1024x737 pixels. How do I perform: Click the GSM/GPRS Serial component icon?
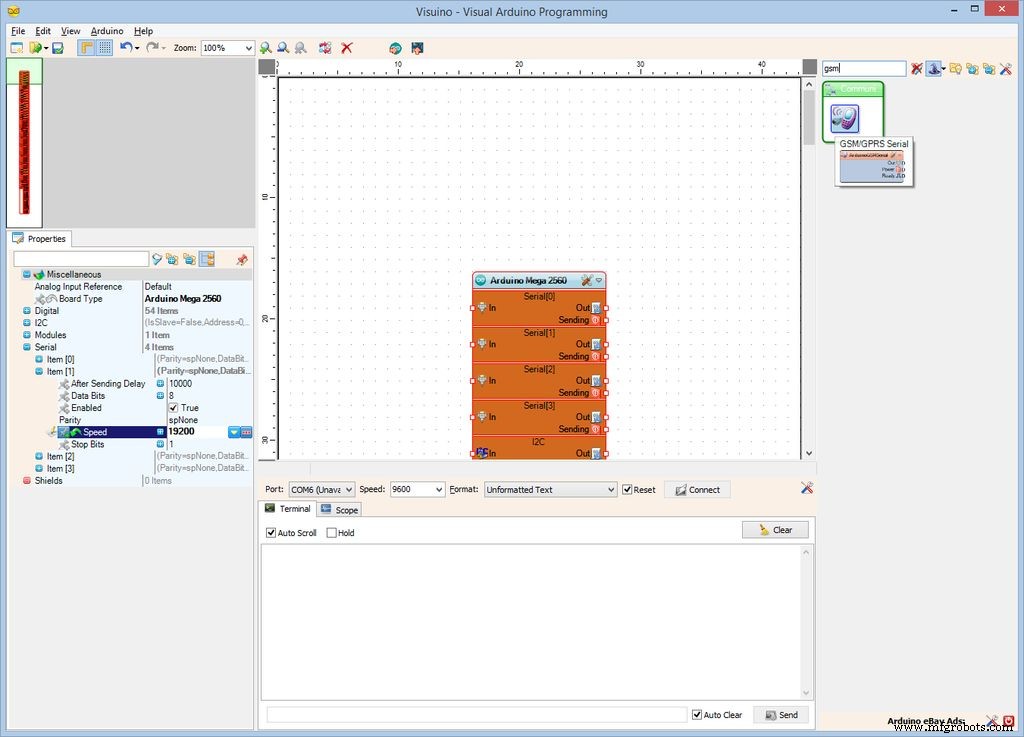tap(845, 119)
